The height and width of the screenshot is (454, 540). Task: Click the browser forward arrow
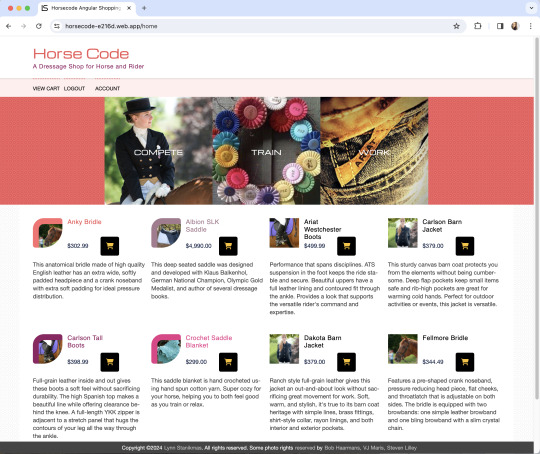tap(23, 26)
